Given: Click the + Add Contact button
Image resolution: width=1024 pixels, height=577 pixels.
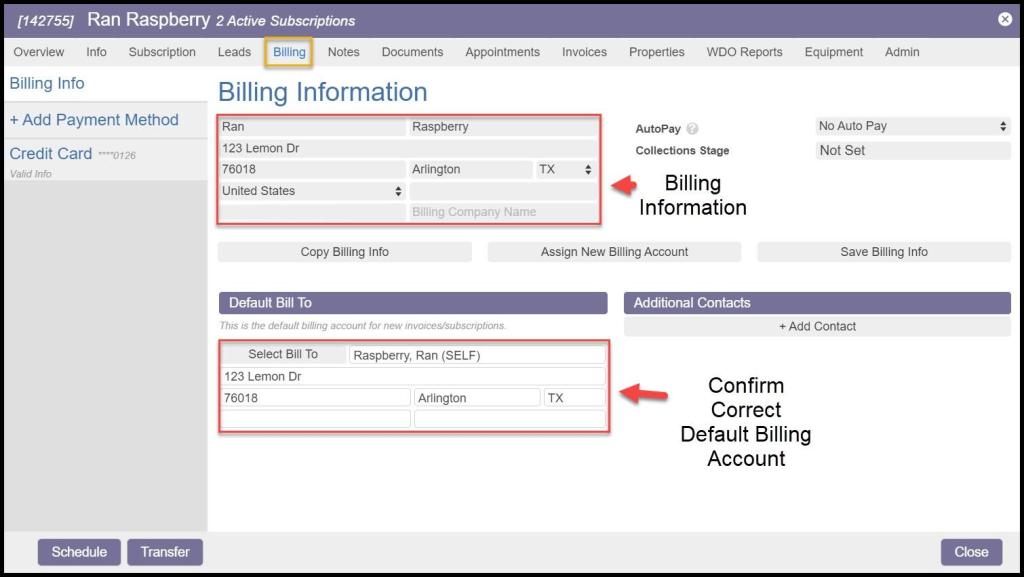Looking at the screenshot, I should pos(817,326).
